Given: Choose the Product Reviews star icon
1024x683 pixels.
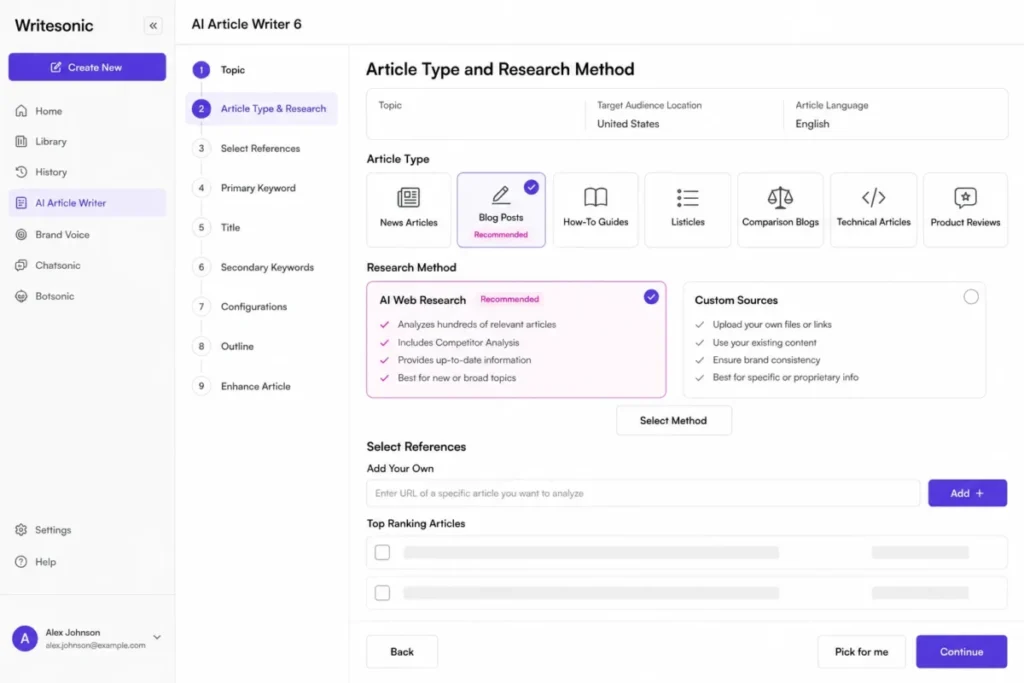Looking at the screenshot, I should point(965,197).
